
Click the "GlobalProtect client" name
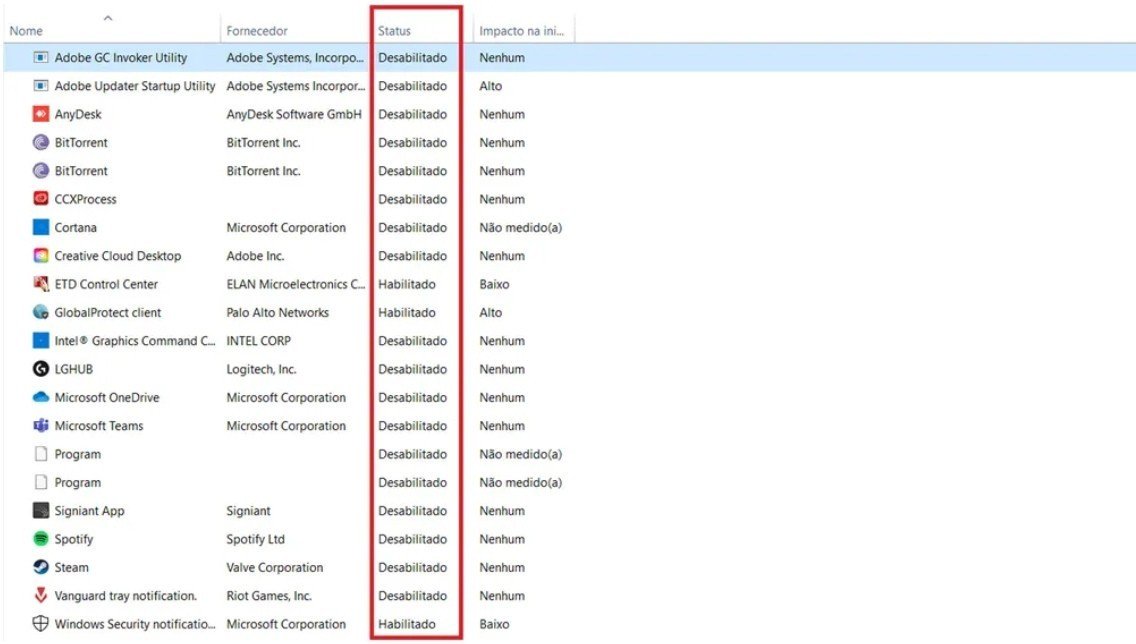click(x=108, y=311)
